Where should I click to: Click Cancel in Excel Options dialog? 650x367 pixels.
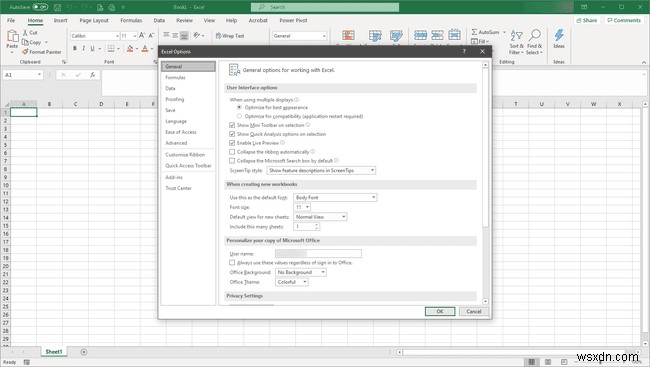coord(474,311)
